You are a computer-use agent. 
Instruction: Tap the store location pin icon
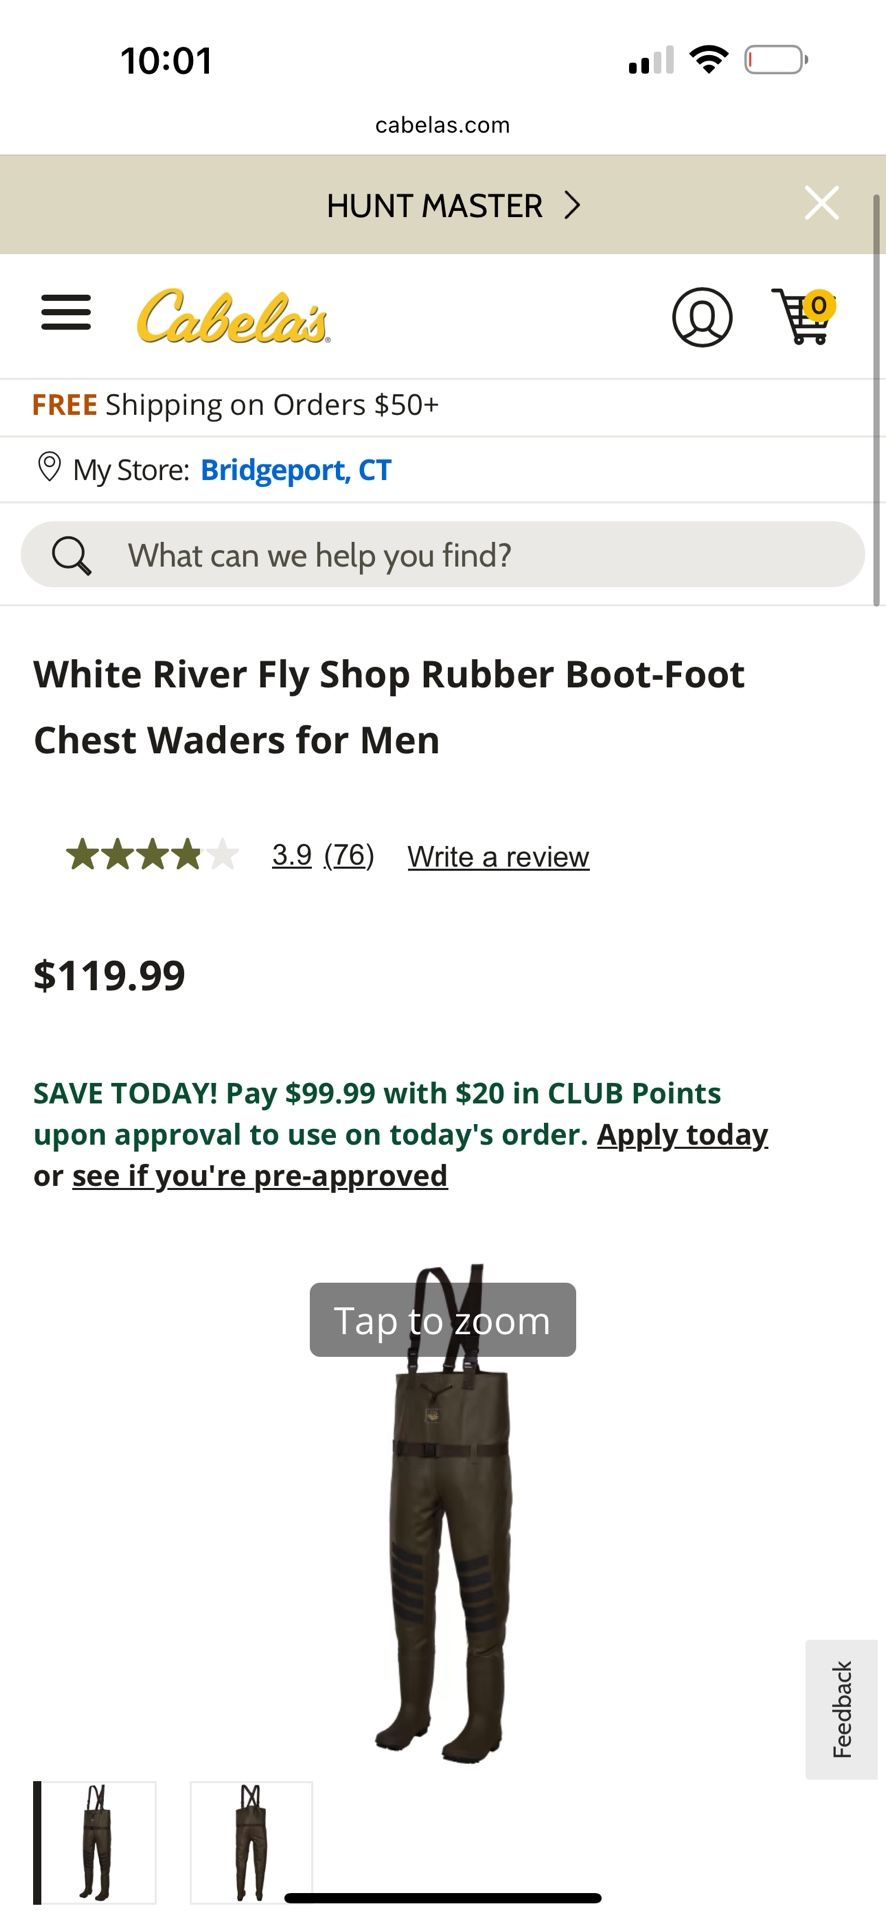[48, 467]
